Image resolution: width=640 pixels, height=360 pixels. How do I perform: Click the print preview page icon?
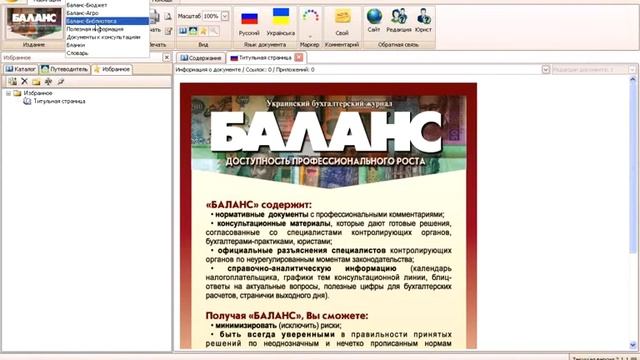tap(168, 16)
